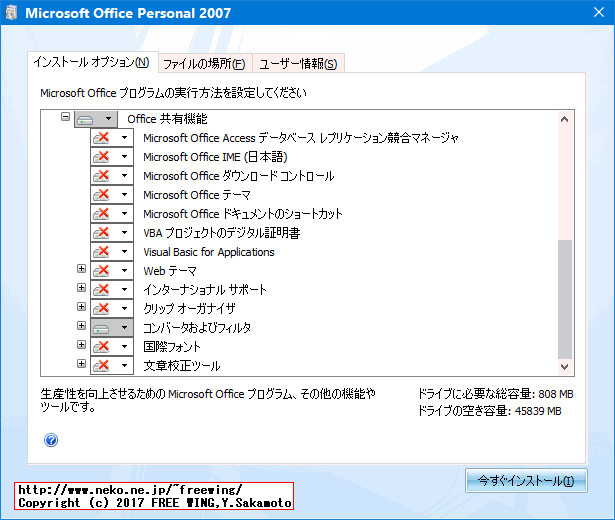Select the Microsoft Office テーマ row text

click(x=197, y=195)
